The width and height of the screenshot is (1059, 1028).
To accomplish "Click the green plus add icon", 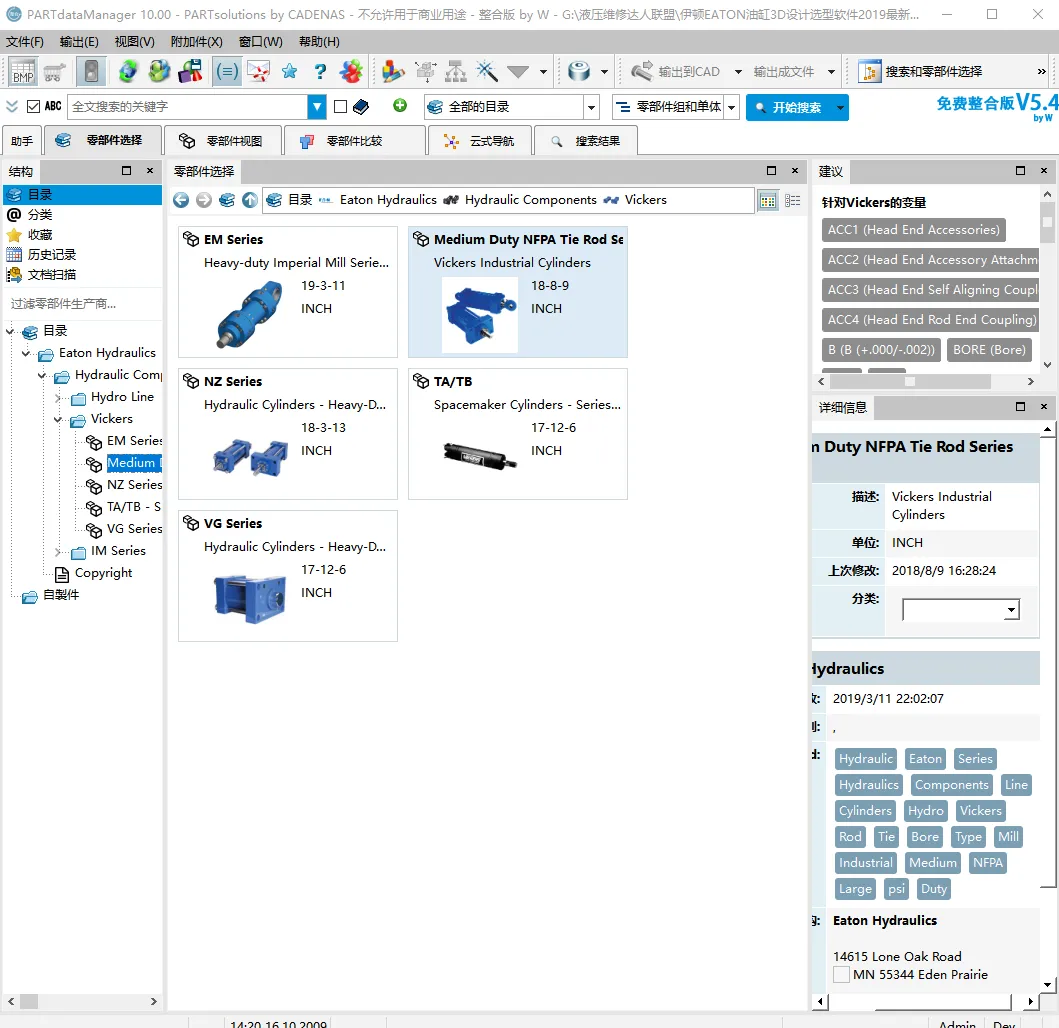I will [x=400, y=105].
